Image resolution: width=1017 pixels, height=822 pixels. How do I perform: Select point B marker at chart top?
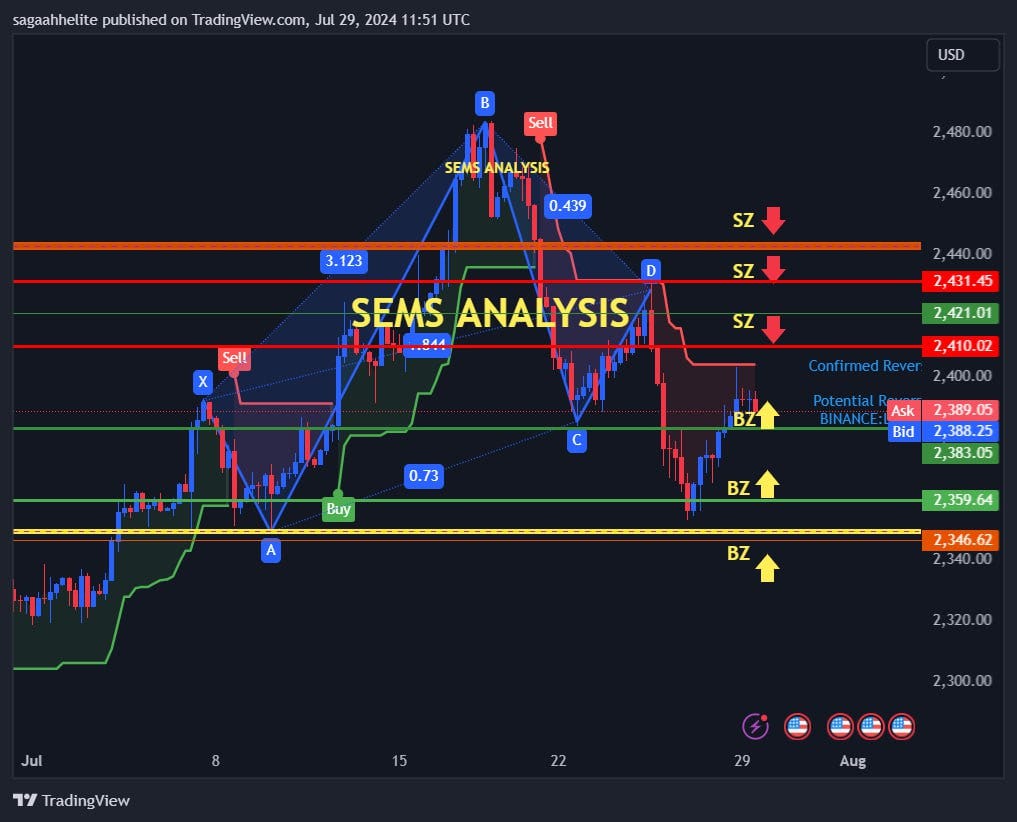click(484, 102)
